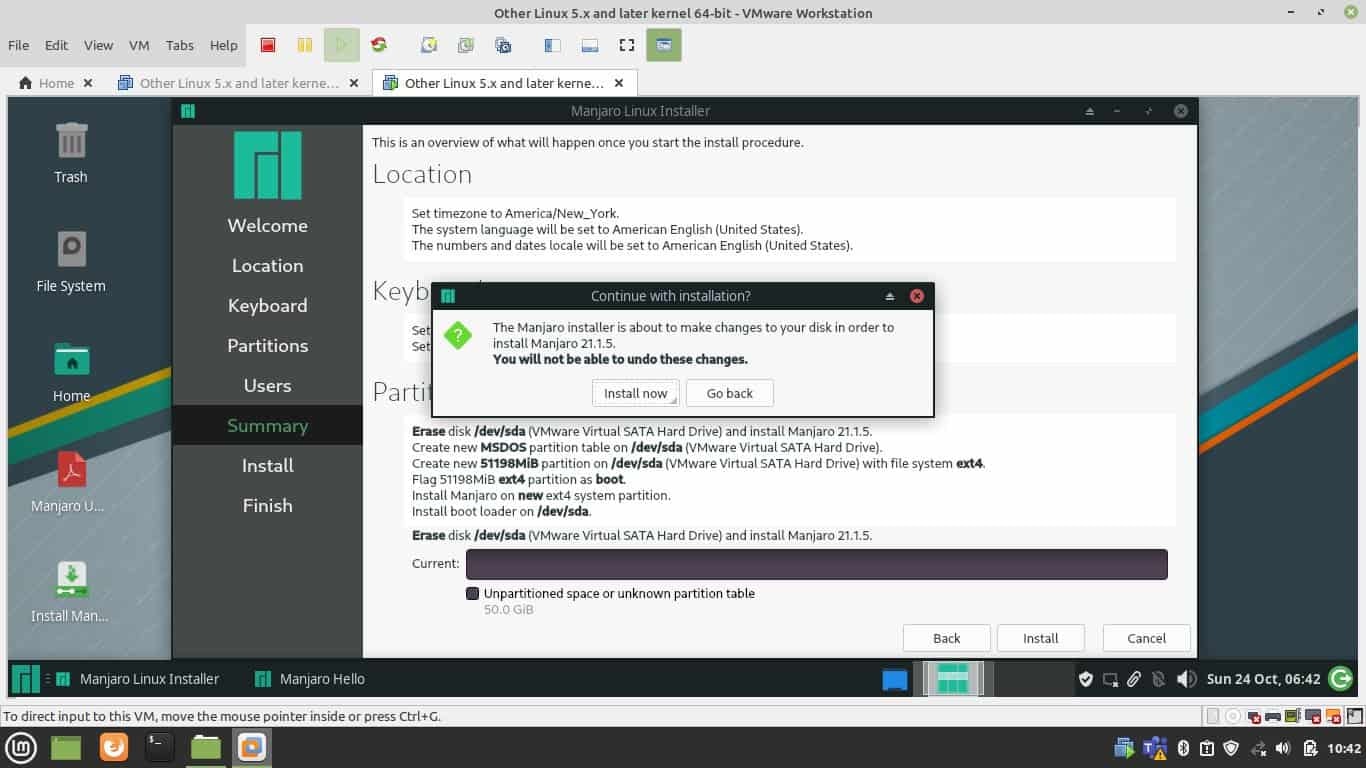Open the VM menu

point(139,45)
